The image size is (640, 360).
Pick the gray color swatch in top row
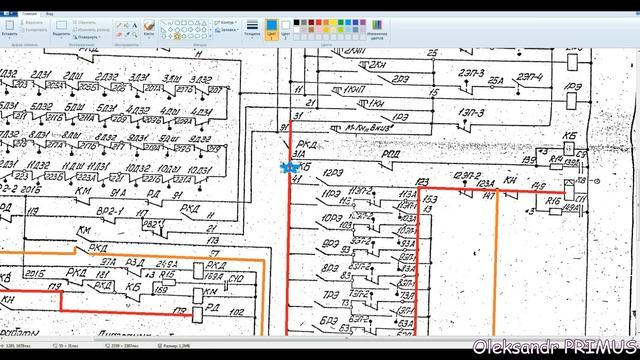304,22
